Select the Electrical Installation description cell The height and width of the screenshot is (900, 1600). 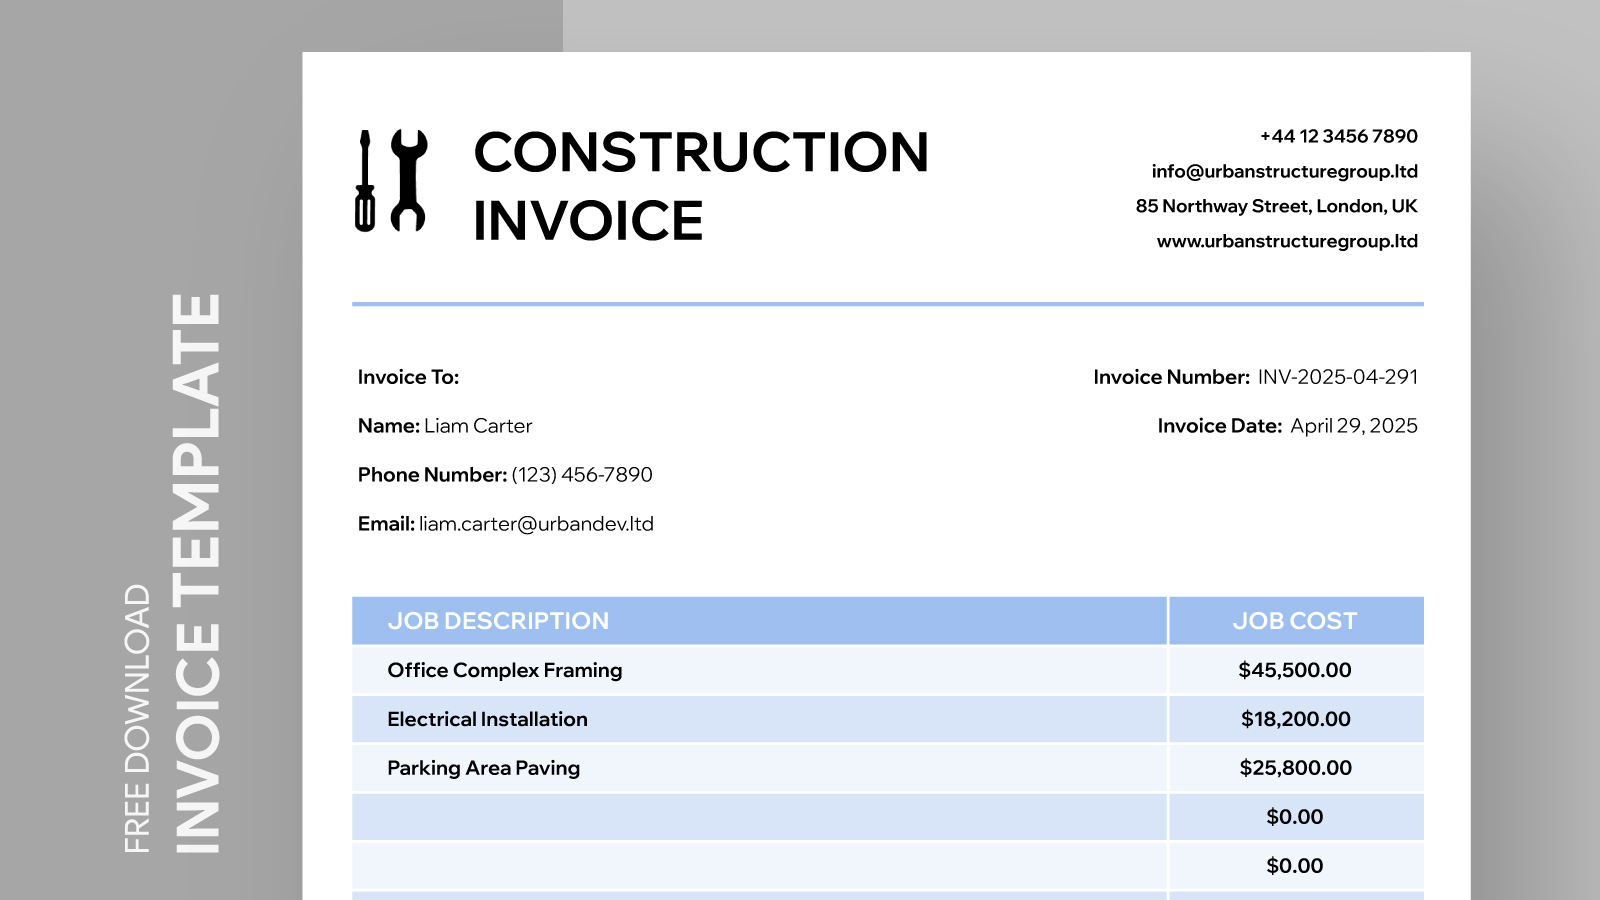pos(487,719)
